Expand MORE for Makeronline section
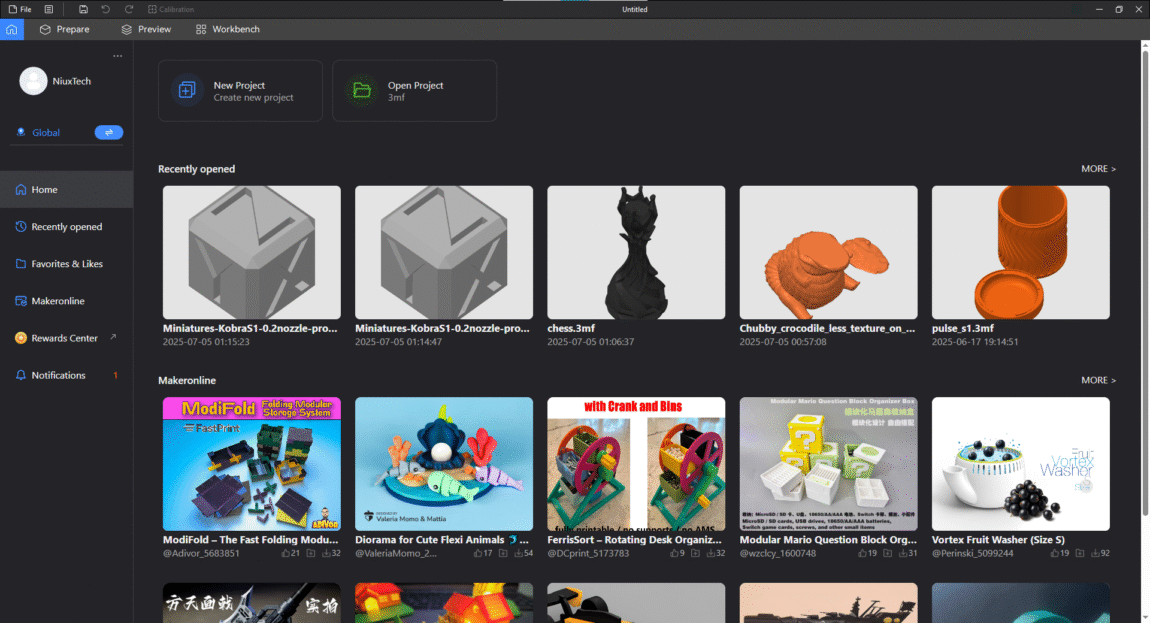1150x623 pixels. tap(1098, 380)
